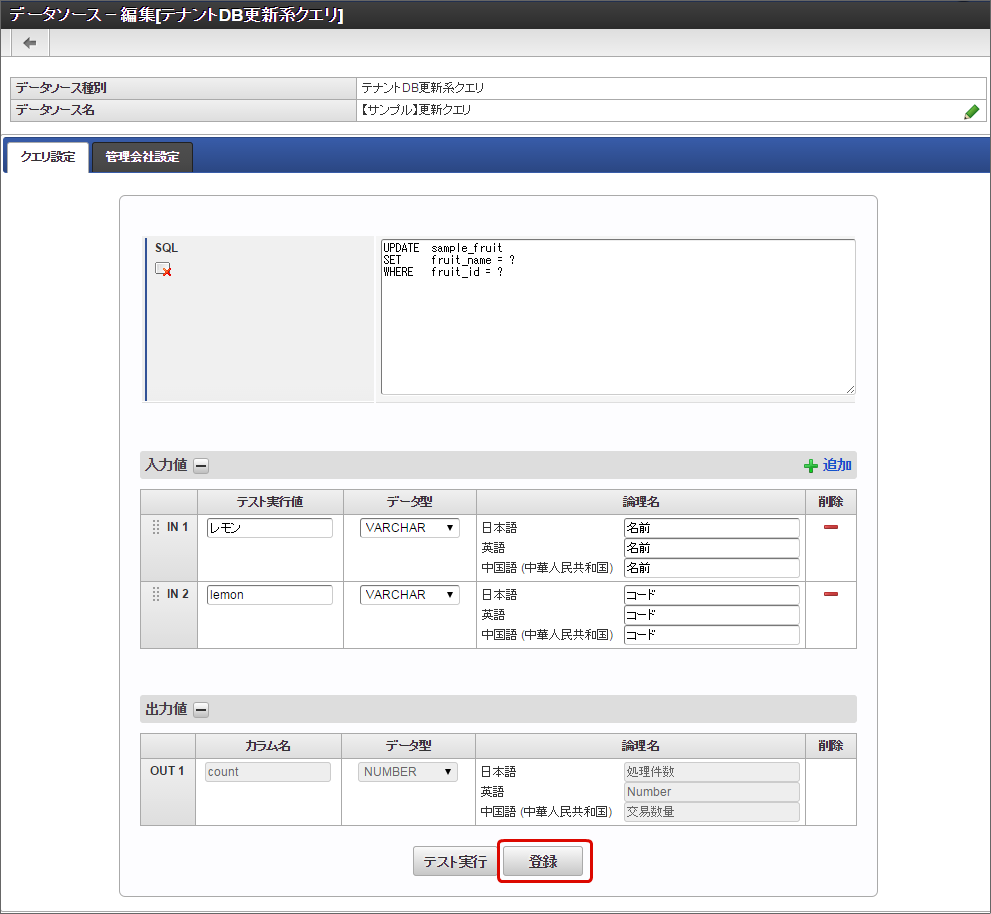991x914 pixels.
Task: Delete input row IN 2 with minus icon
Action: tap(830, 594)
